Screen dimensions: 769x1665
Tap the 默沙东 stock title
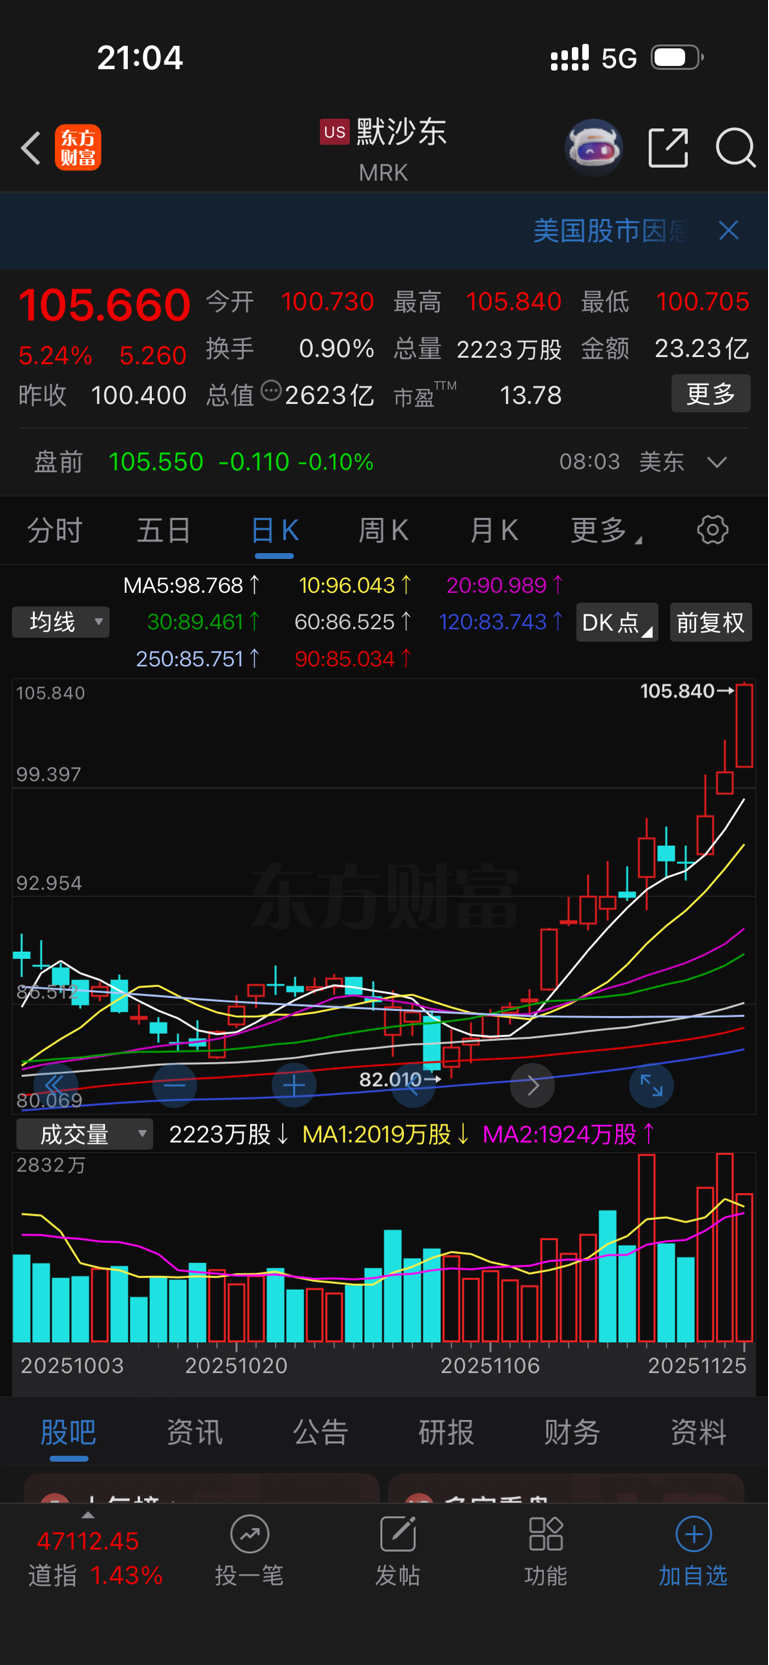pos(401,131)
